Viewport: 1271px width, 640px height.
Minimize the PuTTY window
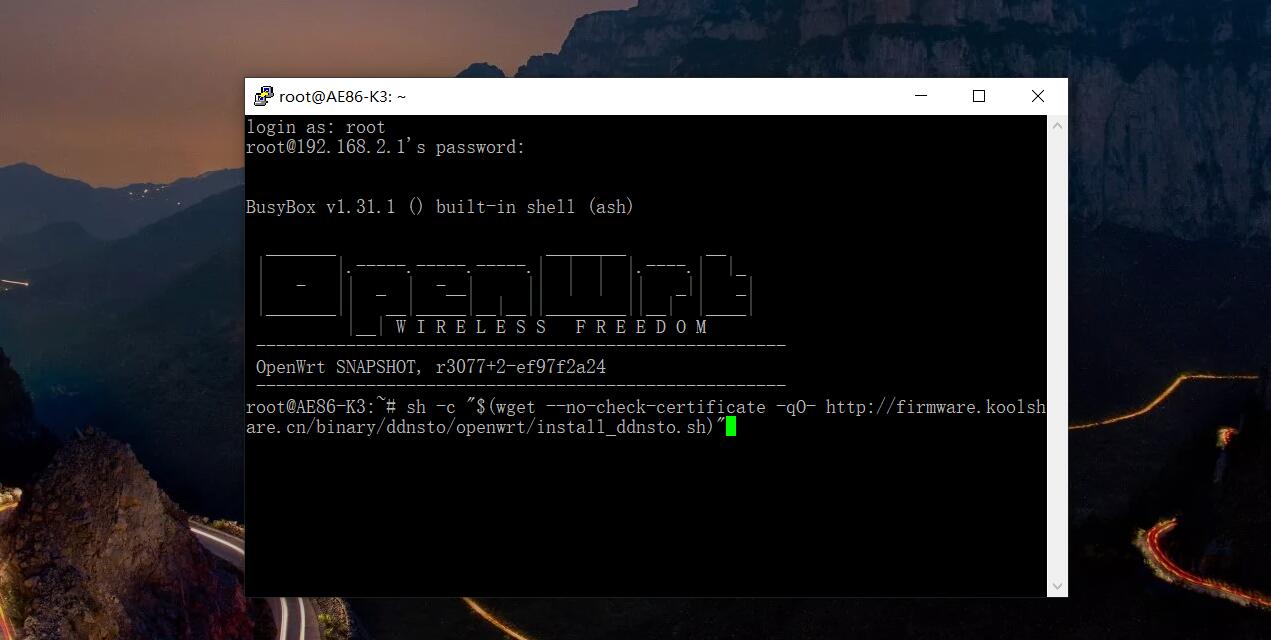(x=920, y=96)
